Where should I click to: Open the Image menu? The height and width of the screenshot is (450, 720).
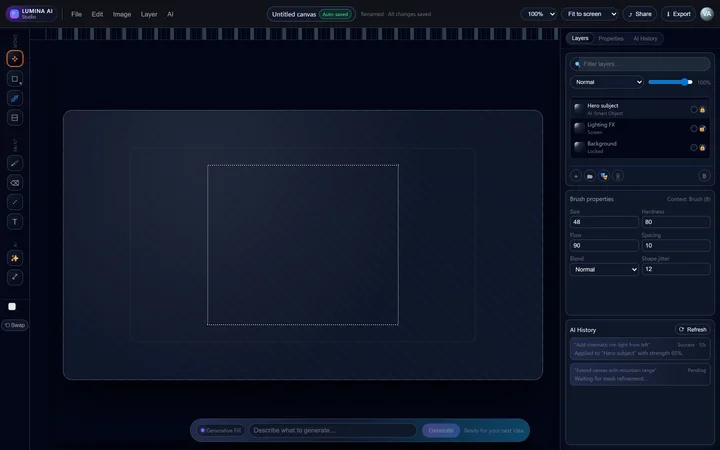pos(122,14)
